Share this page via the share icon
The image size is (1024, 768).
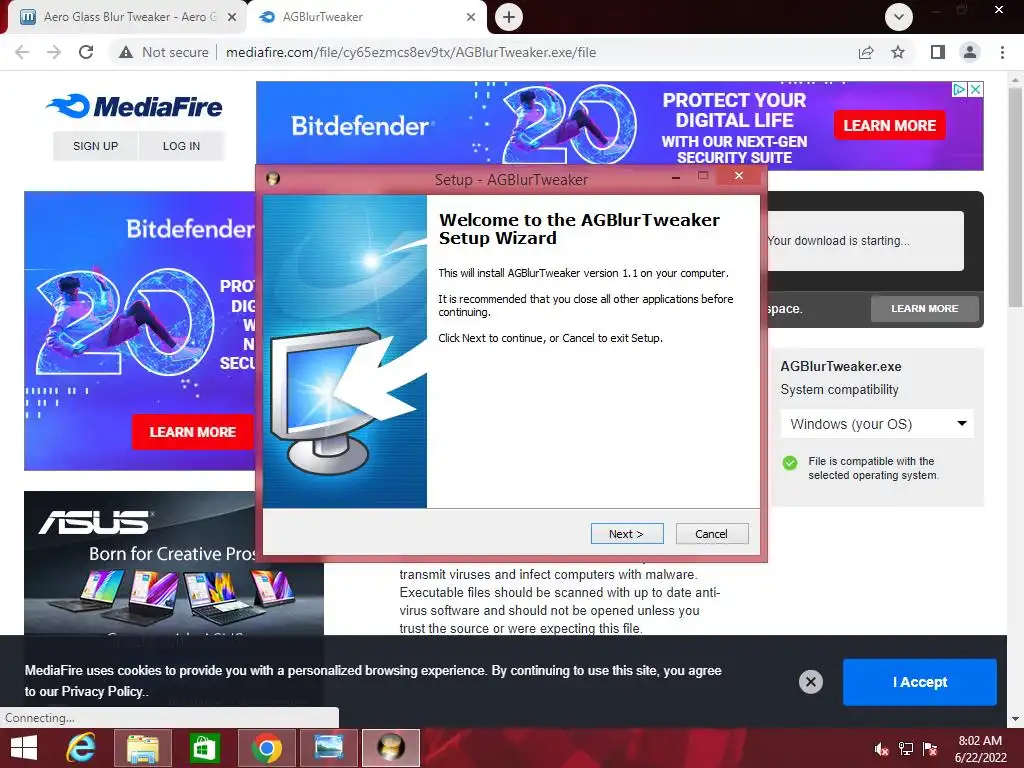(x=866, y=52)
